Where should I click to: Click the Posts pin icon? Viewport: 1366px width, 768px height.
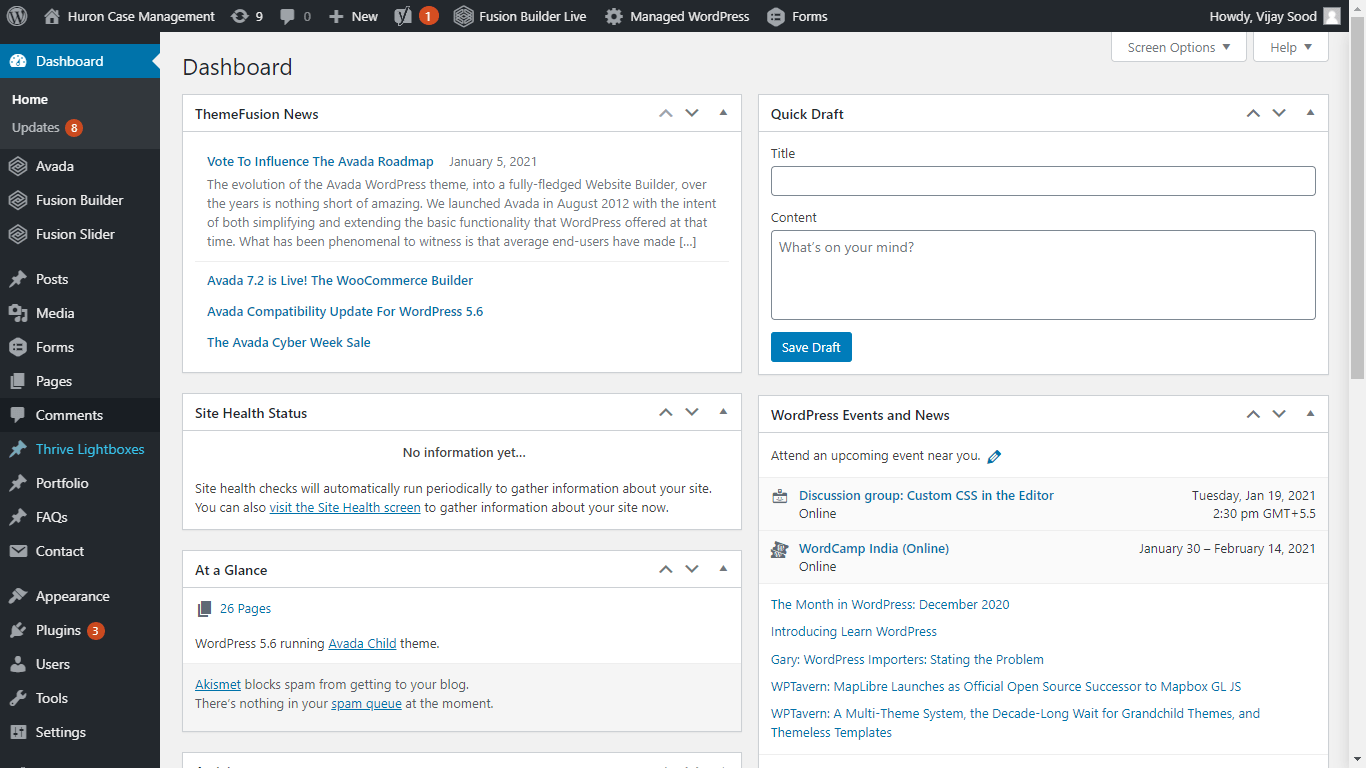(18, 279)
